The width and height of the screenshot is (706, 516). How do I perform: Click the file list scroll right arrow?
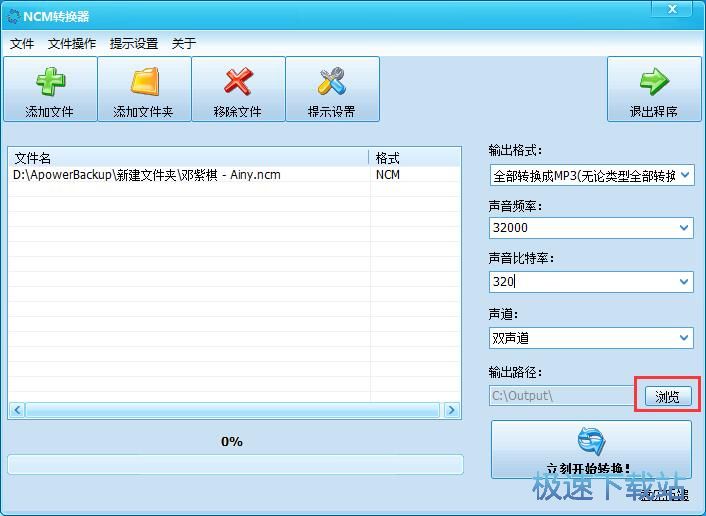tap(452, 410)
